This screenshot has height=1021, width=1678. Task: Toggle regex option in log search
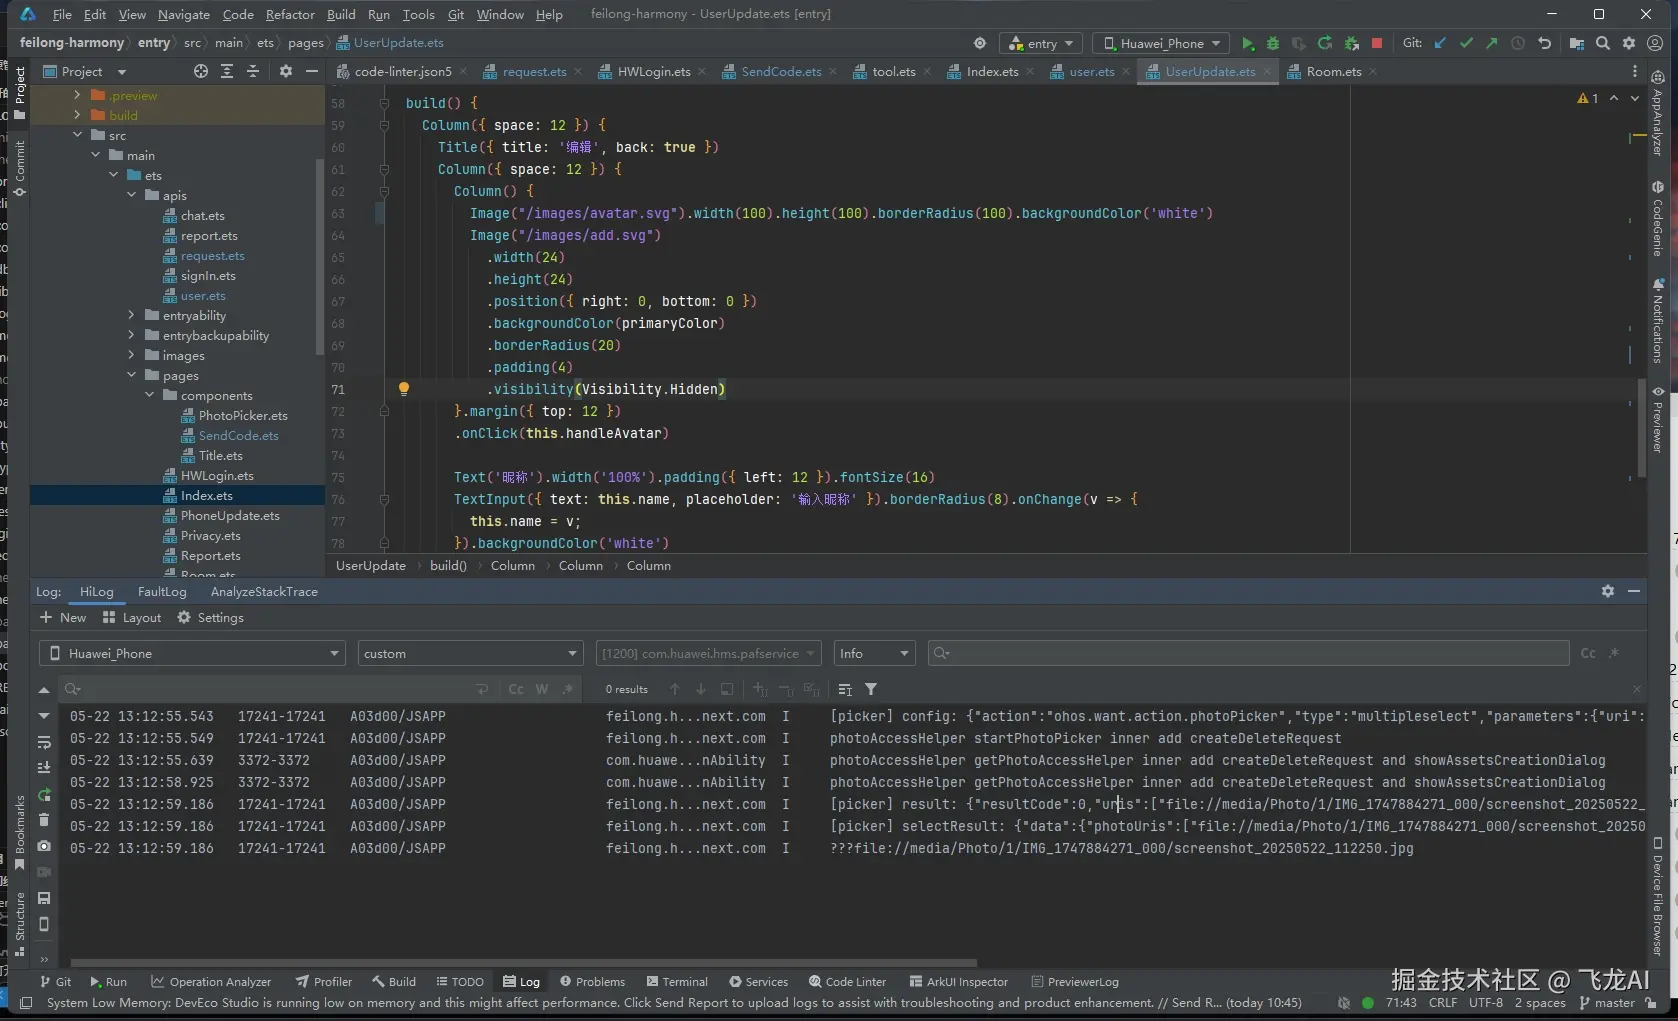(568, 689)
